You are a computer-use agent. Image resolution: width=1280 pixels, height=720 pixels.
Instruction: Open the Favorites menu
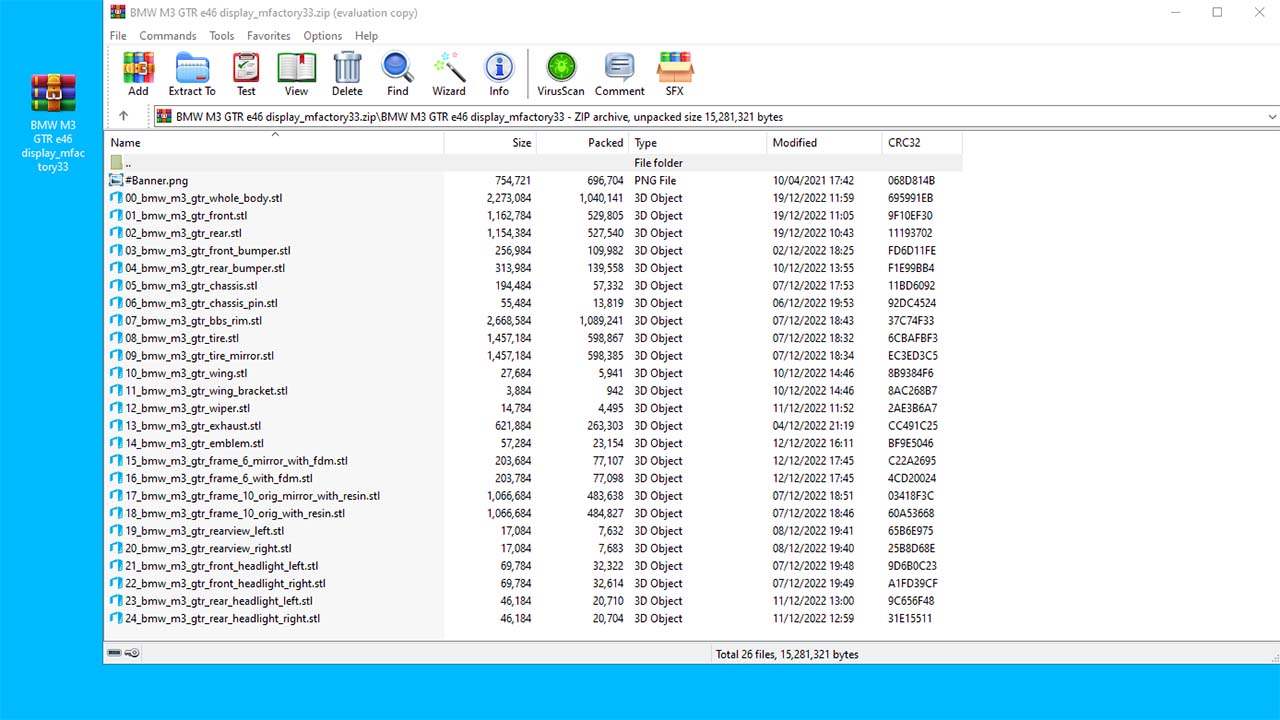pos(269,36)
